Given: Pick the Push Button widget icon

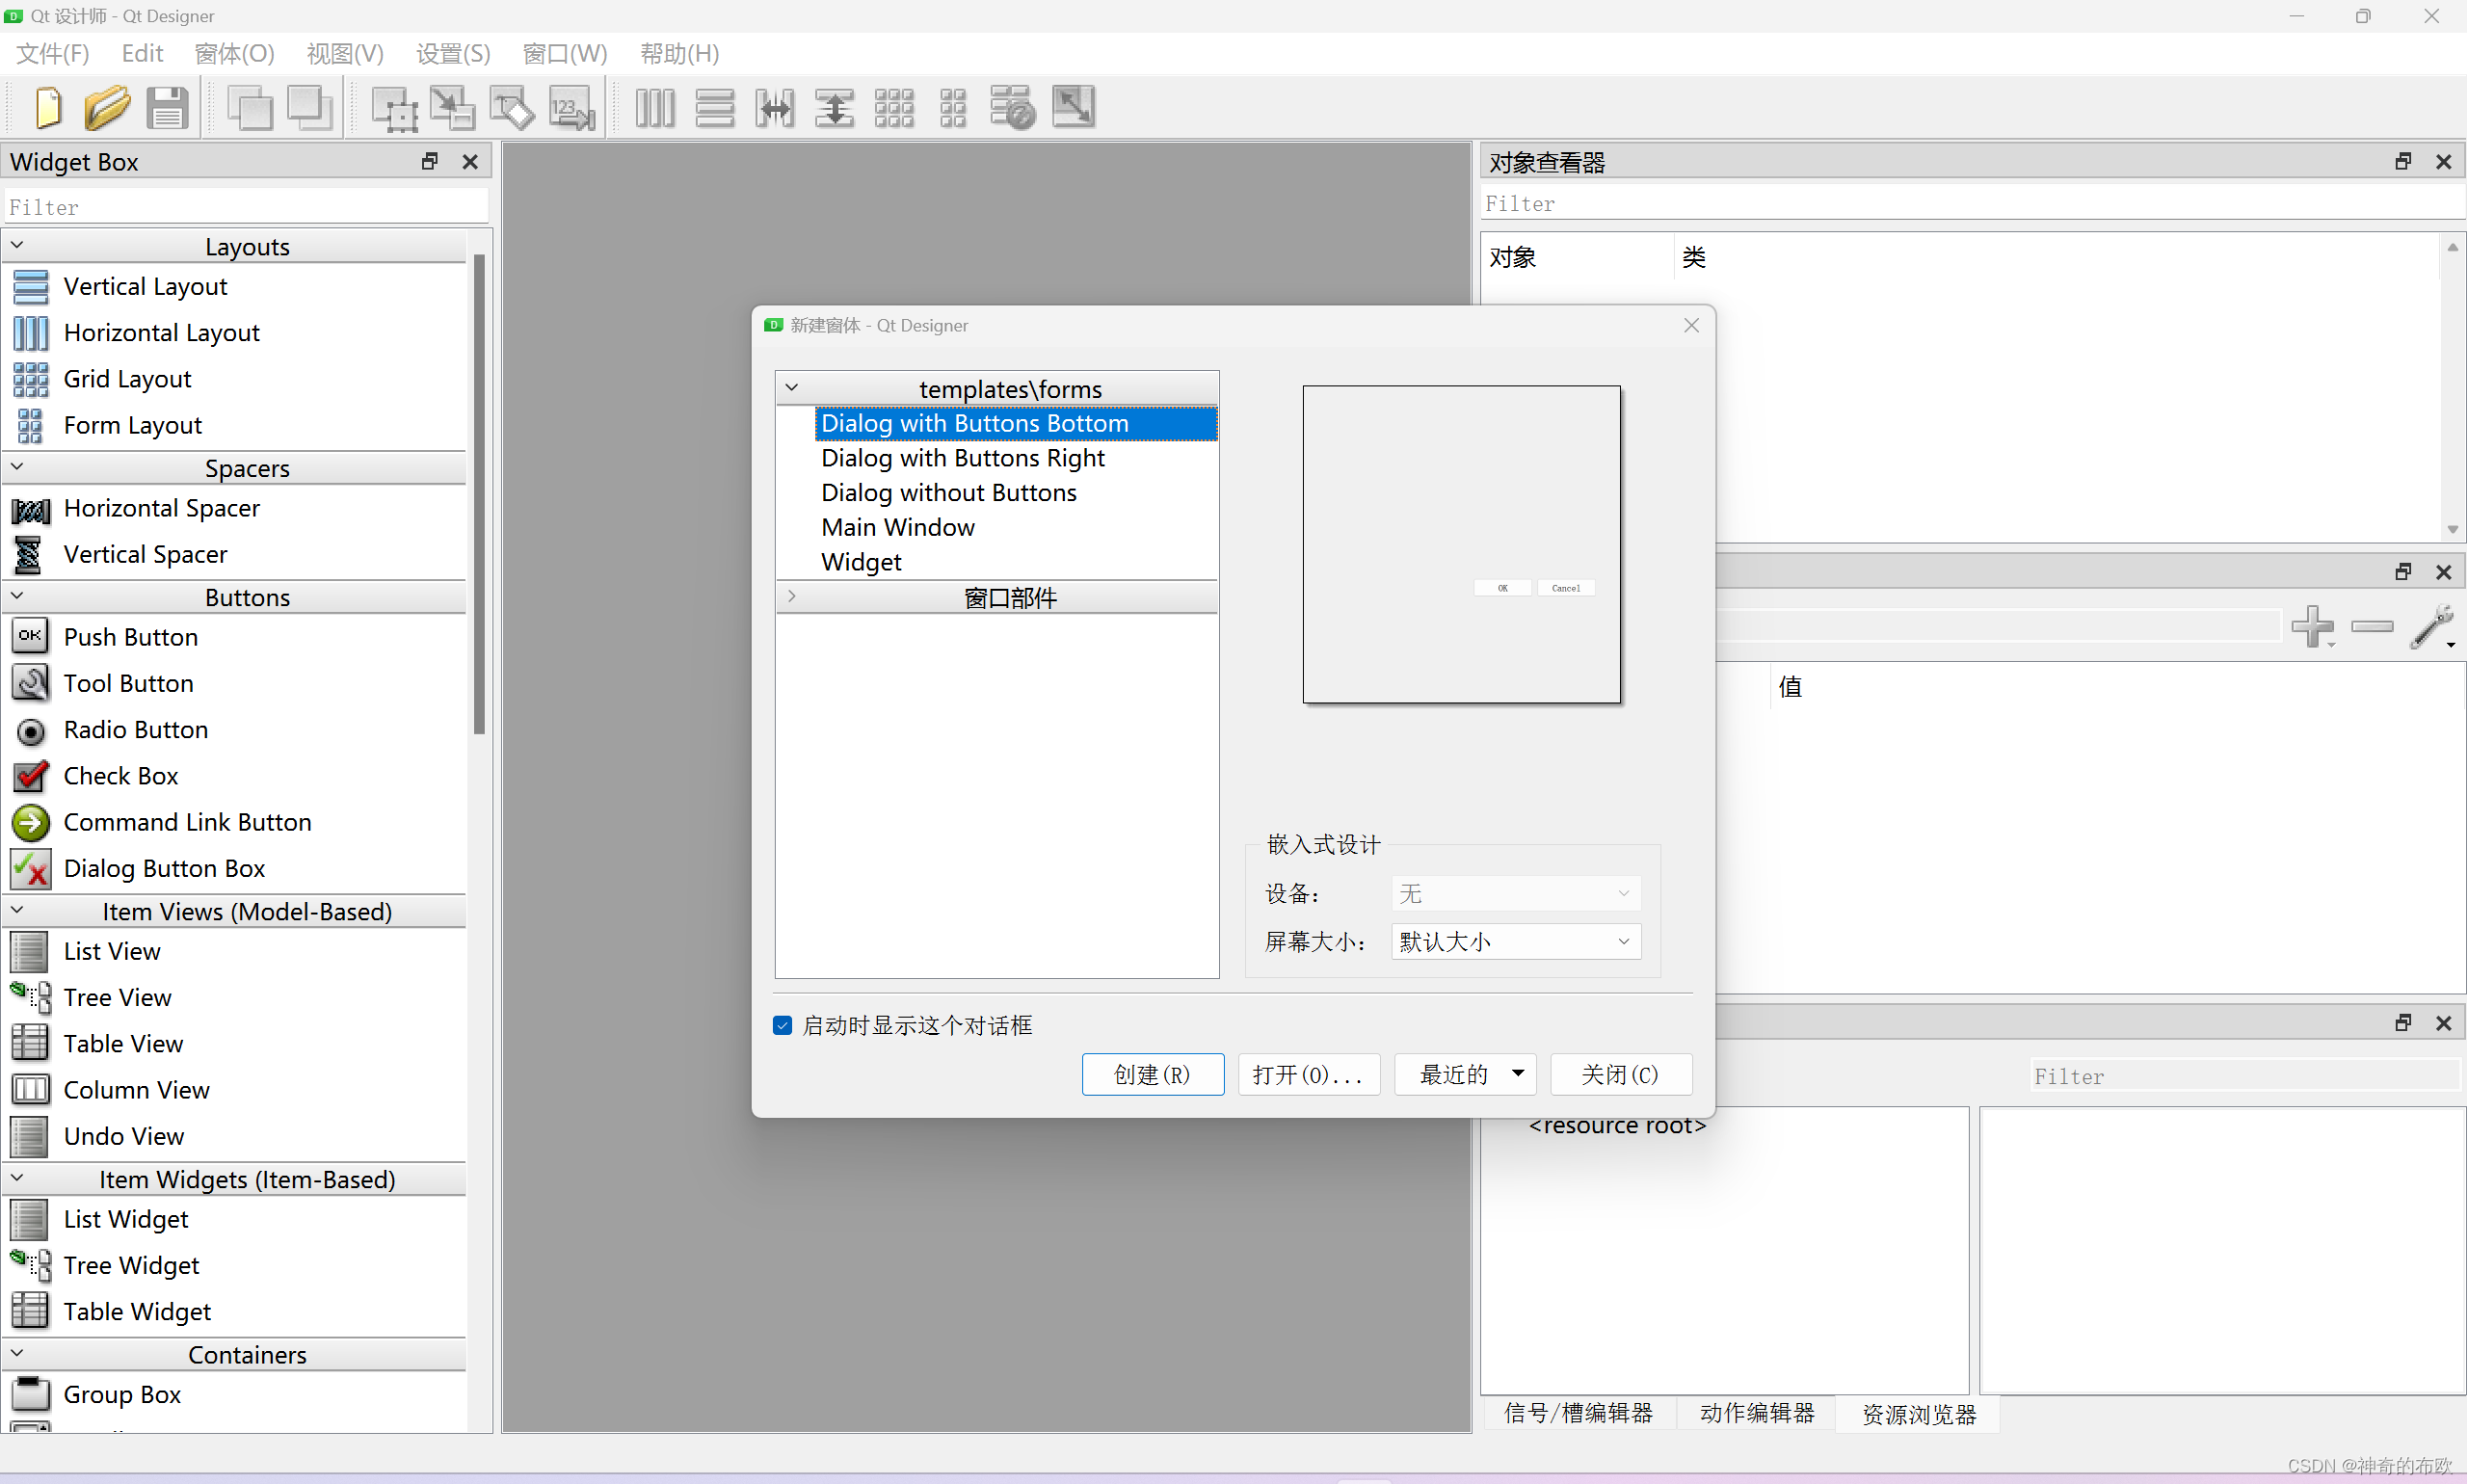Looking at the screenshot, I should (x=30, y=637).
